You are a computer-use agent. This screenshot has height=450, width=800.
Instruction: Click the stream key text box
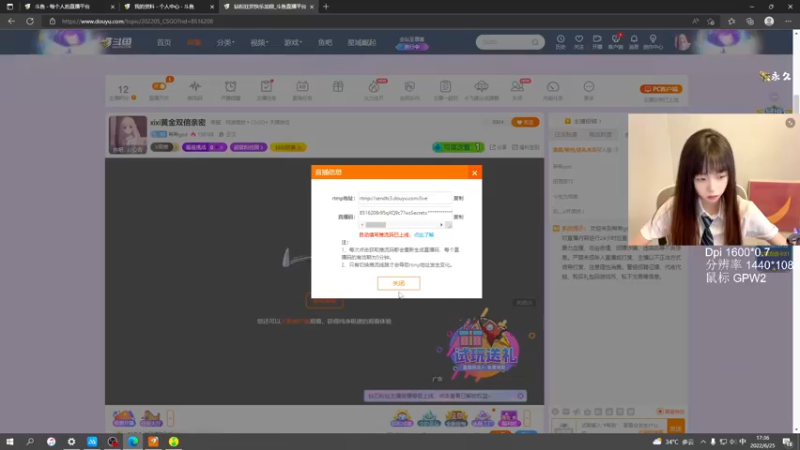pyautogui.click(x=405, y=213)
